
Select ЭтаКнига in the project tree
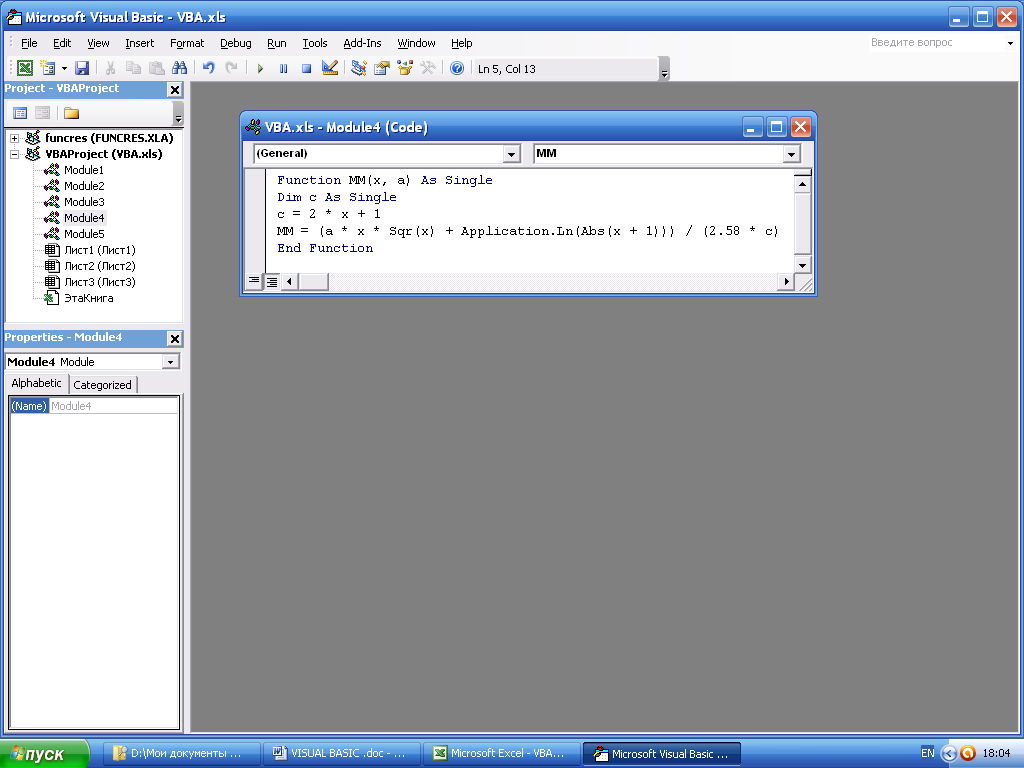(88, 298)
